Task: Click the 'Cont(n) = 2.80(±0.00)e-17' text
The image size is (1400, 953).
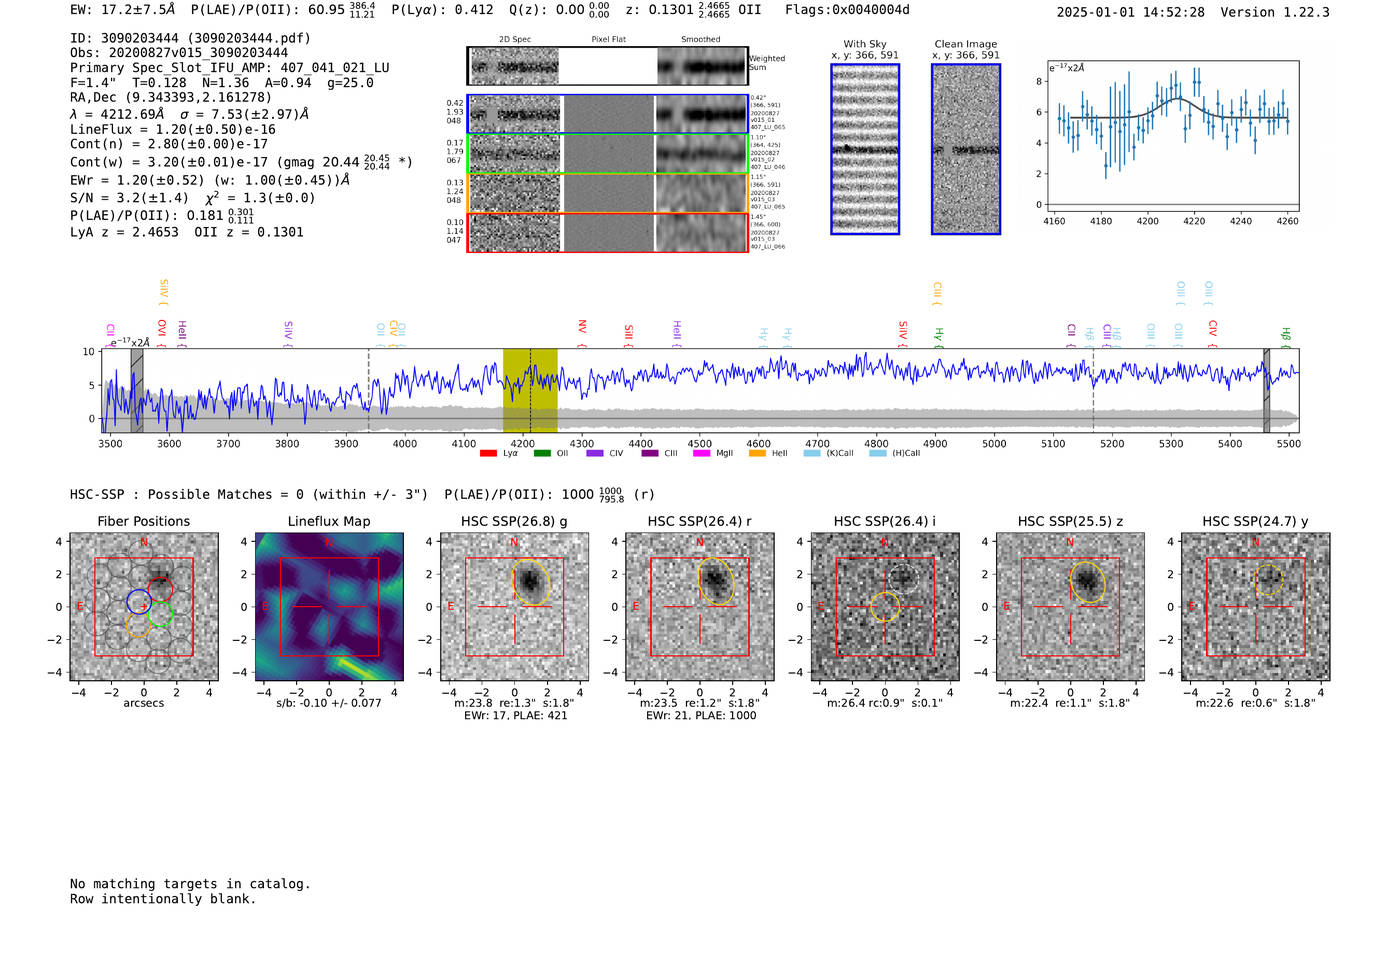Action: 169,144
